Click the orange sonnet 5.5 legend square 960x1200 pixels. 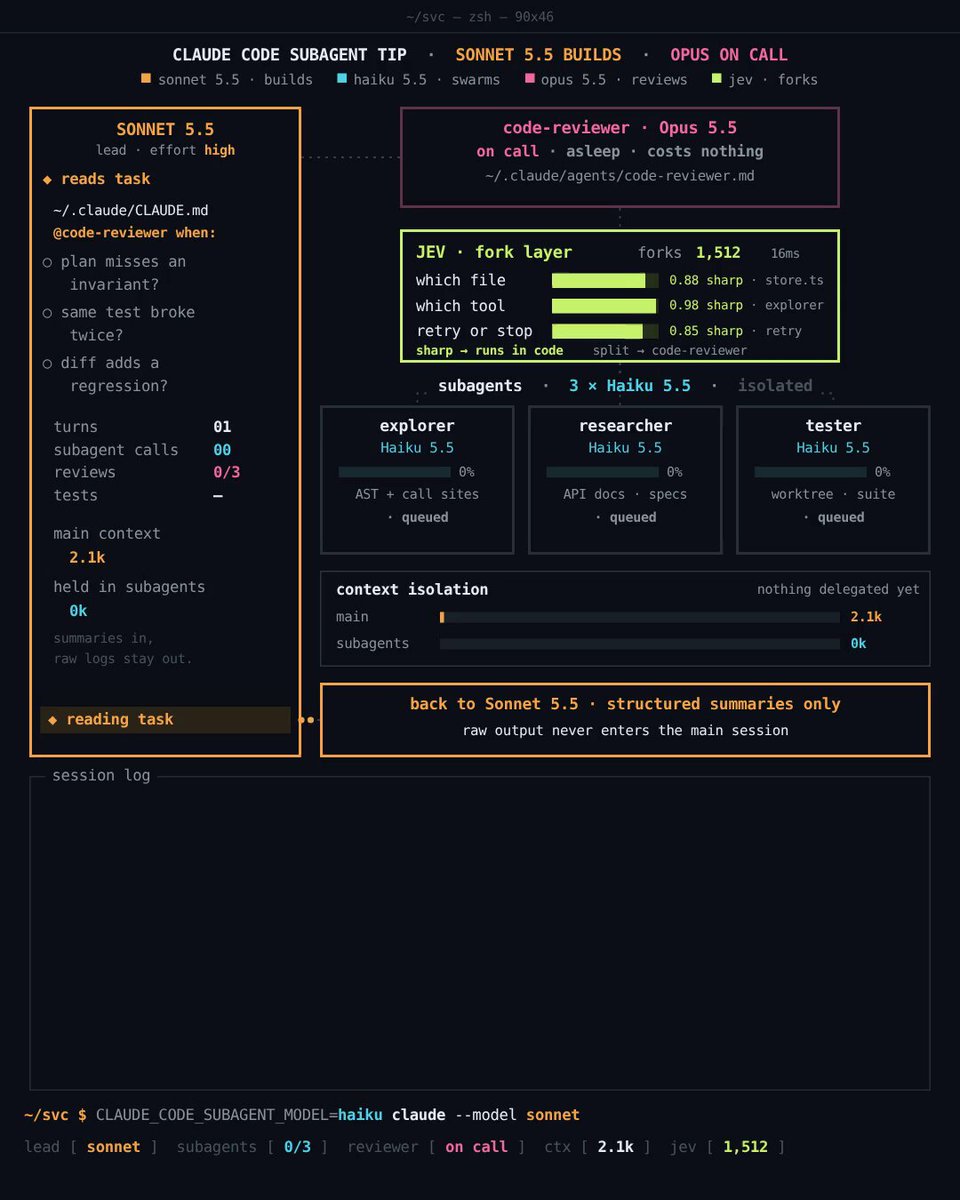[146, 79]
